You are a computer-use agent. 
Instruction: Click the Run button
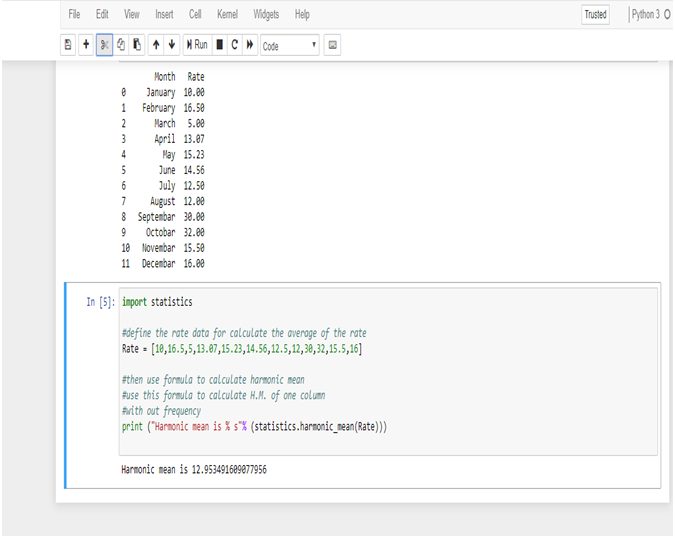point(197,45)
